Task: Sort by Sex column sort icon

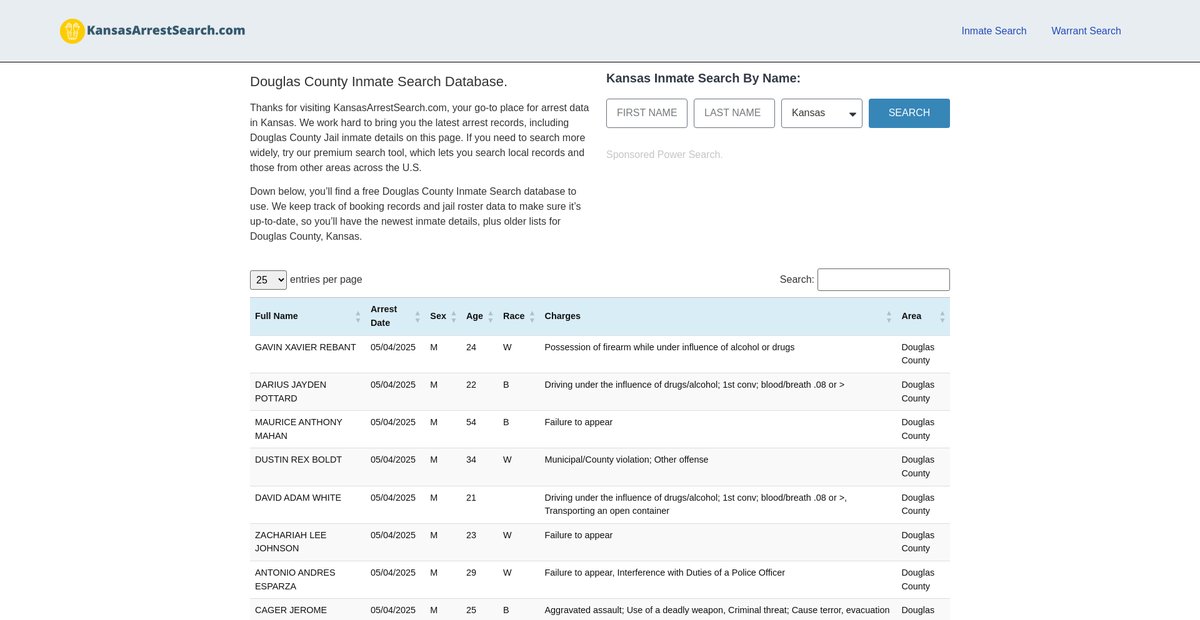Action: click(x=453, y=316)
